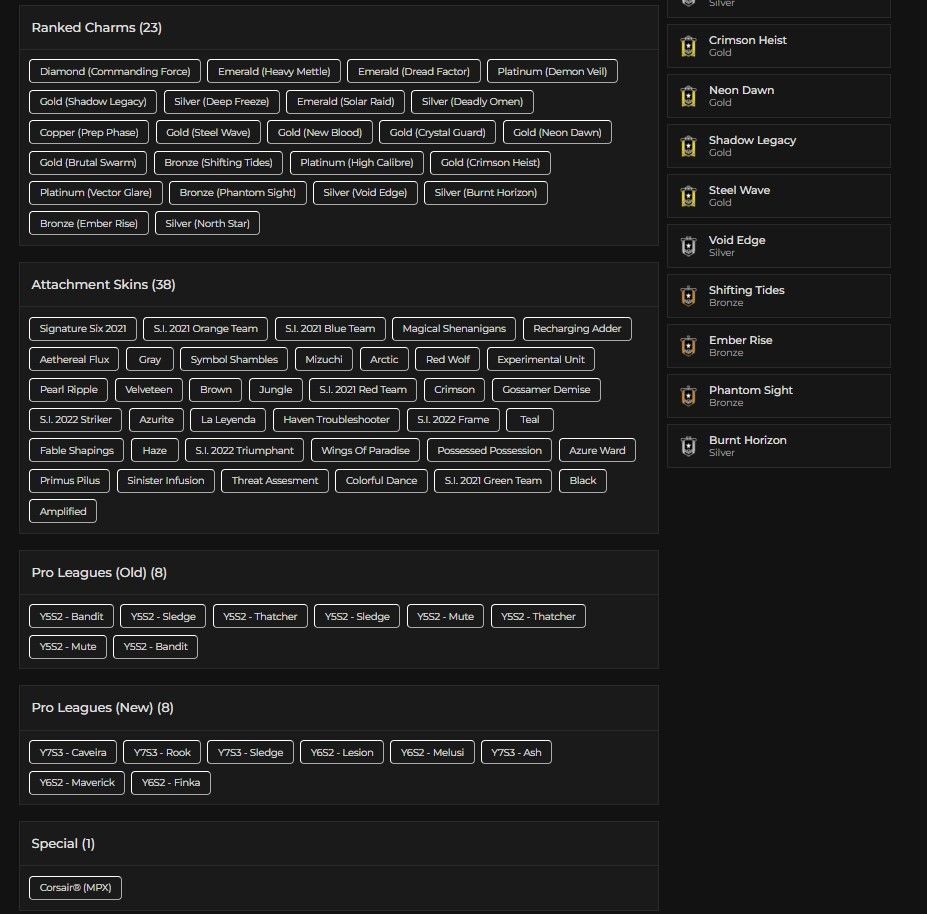Image resolution: width=927 pixels, height=914 pixels.
Task: Select the Haven Troubleshooter tag
Action: [336, 420]
